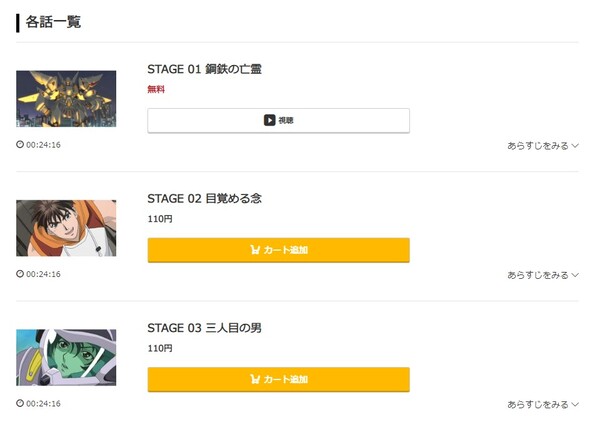Open the STAGE 01 鋼鉄の亡霊 thumbnail
The width and height of the screenshot is (600, 427).
tap(66, 98)
